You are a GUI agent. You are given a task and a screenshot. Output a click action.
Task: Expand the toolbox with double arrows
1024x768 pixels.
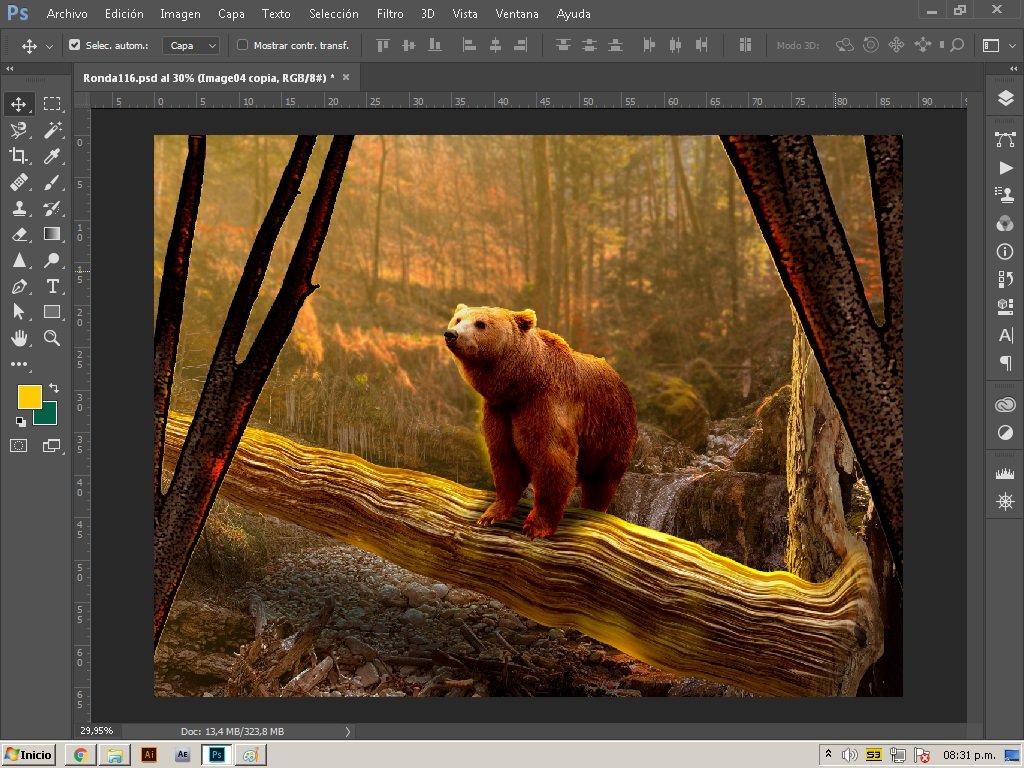[x=10, y=68]
